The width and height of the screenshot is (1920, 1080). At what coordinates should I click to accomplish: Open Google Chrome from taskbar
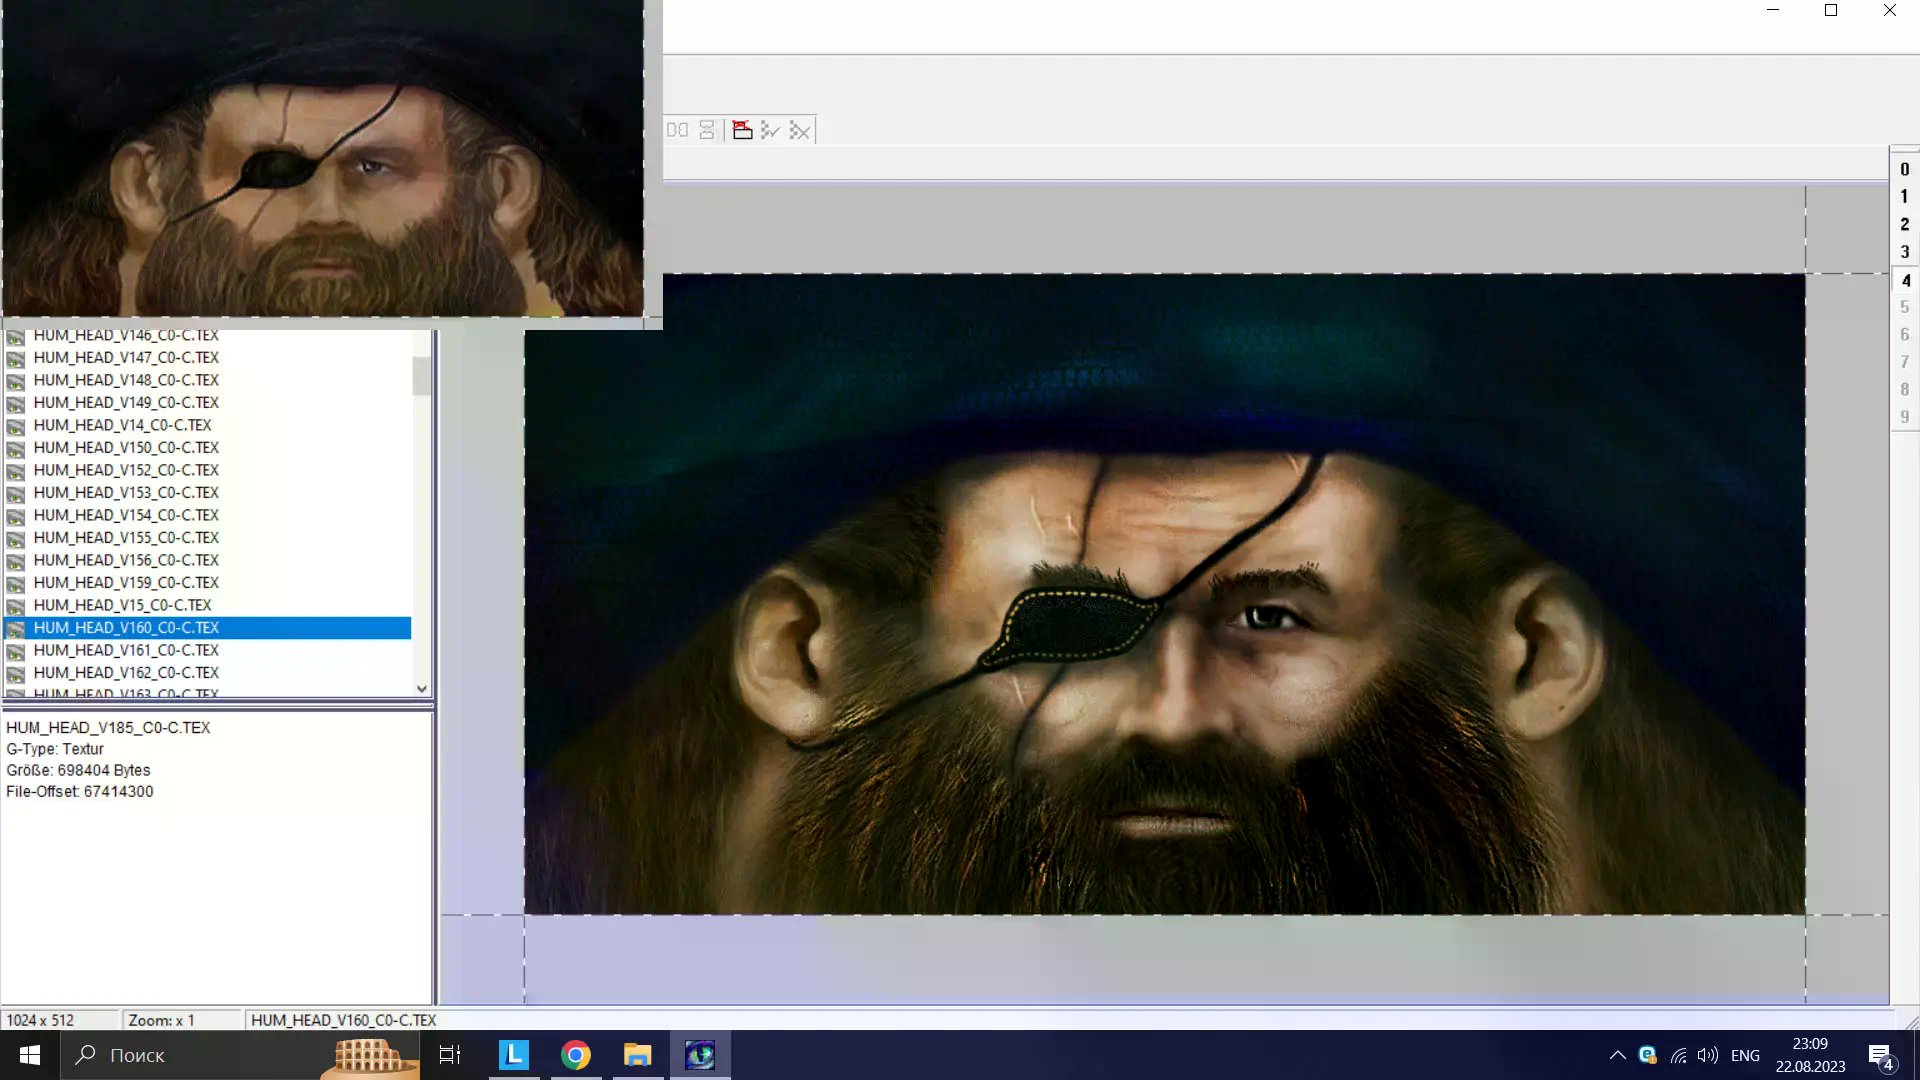pos(575,1055)
